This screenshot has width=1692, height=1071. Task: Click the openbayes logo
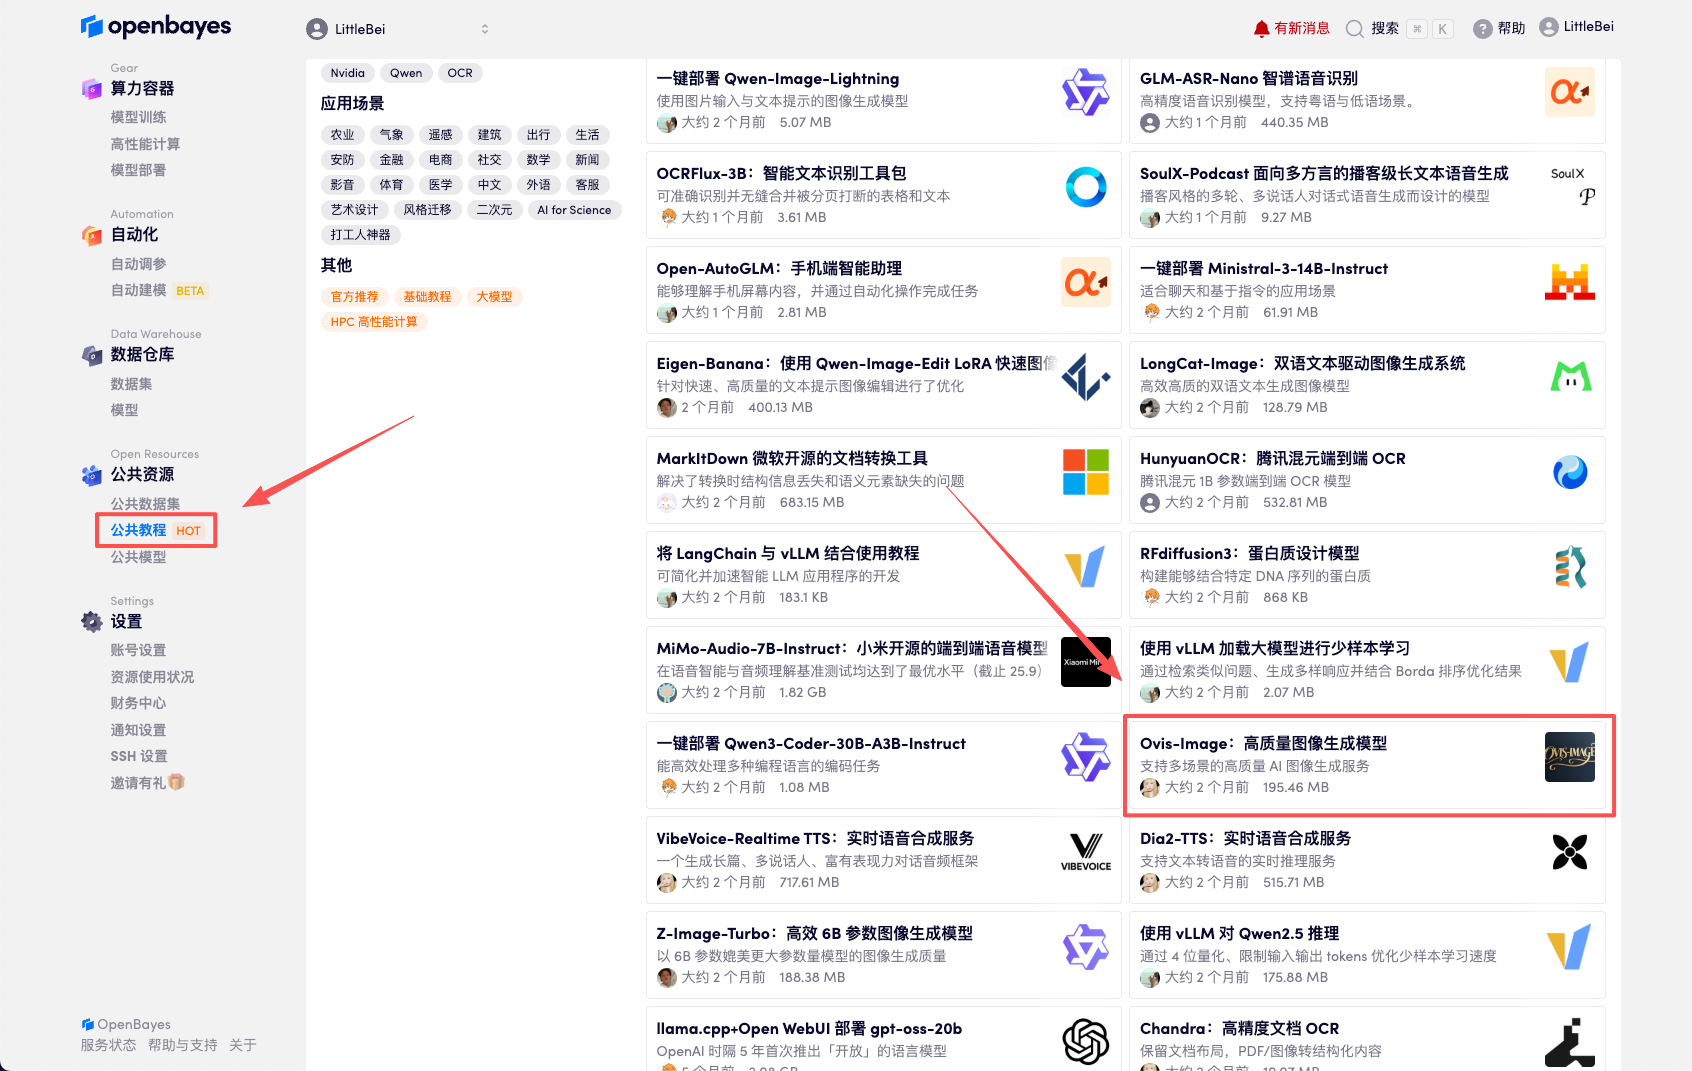155,27
